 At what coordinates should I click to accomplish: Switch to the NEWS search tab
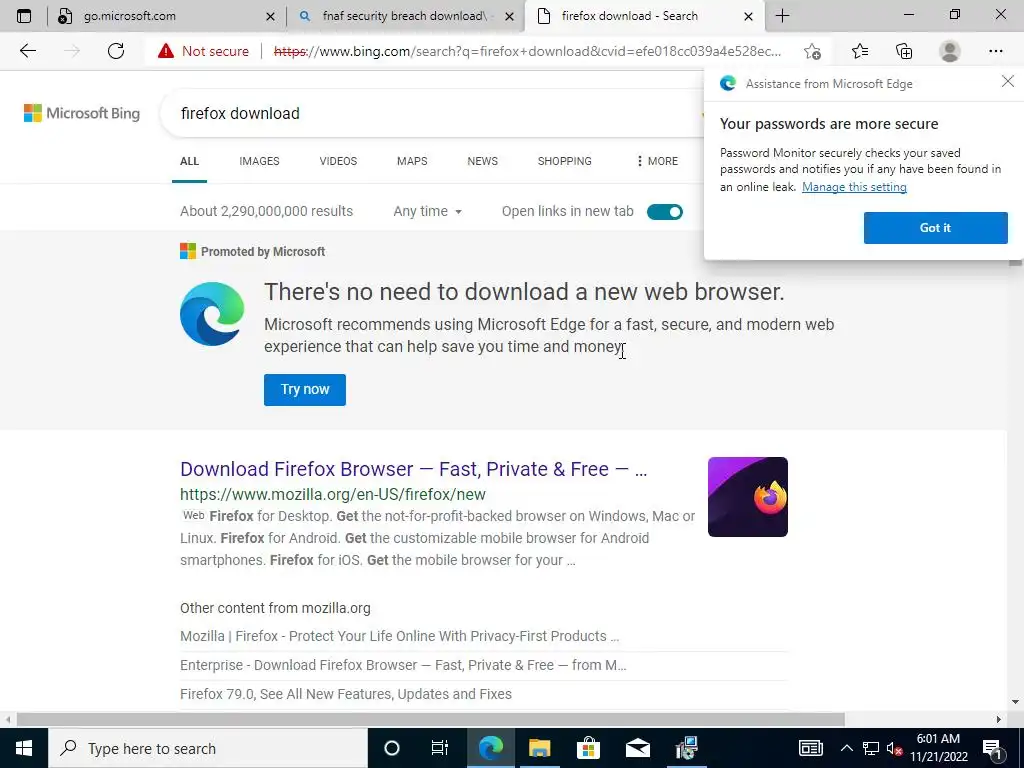pos(483,161)
